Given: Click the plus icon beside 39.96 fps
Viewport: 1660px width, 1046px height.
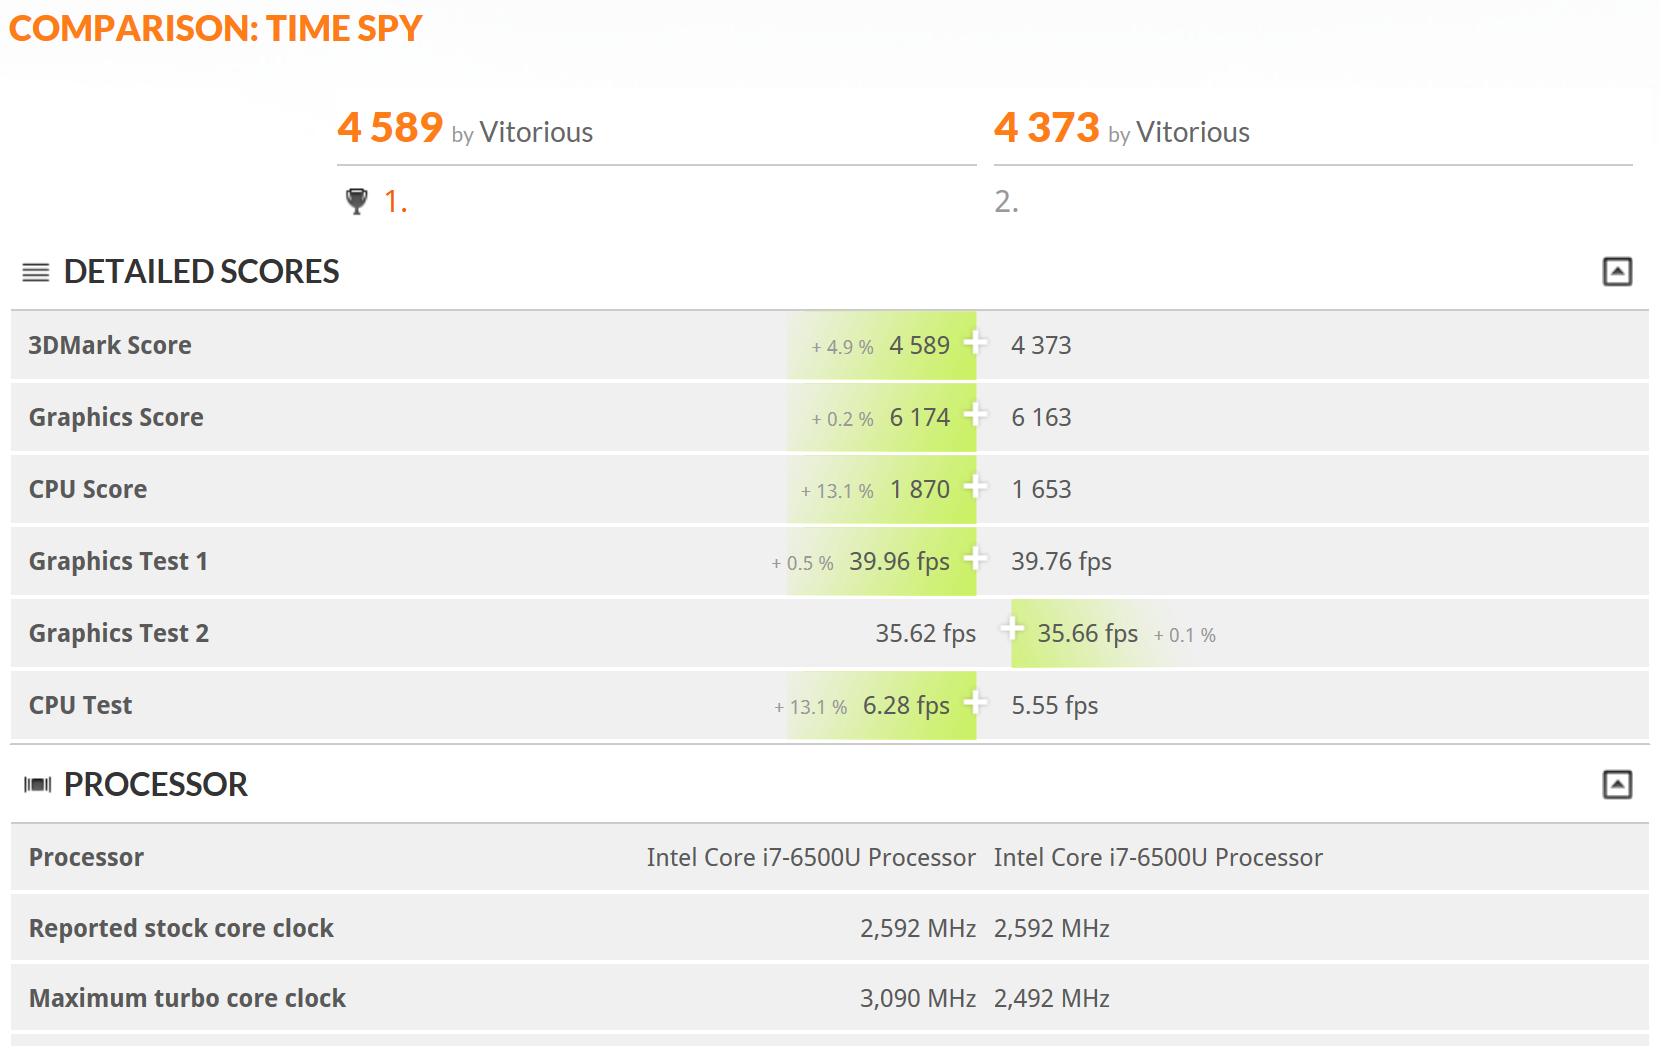Looking at the screenshot, I should 975,559.
